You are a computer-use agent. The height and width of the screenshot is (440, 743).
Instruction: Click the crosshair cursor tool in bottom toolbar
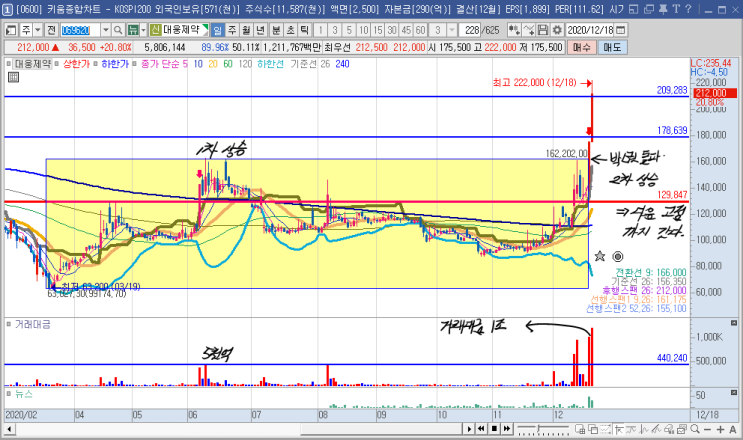(x=618, y=429)
